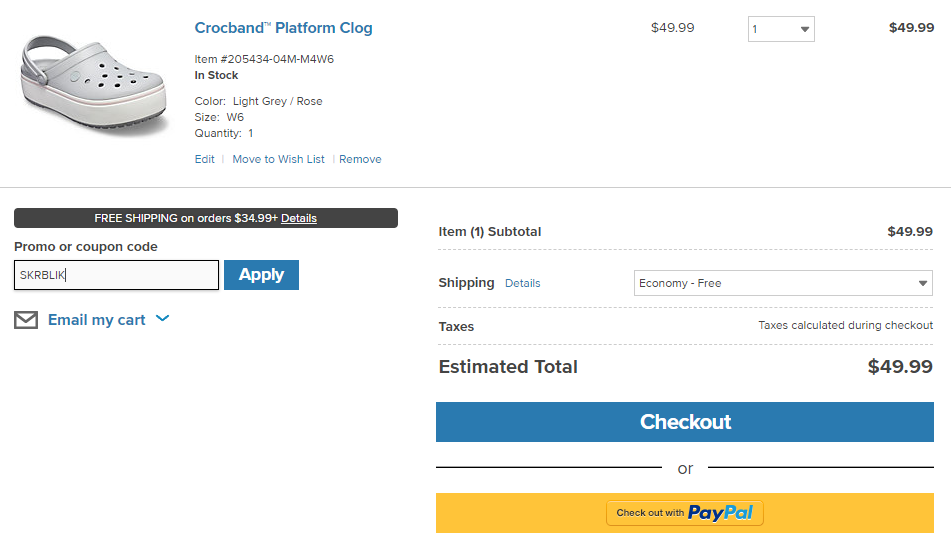Click the Estimated Total amount
Viewport: 951px width, 549px height.
point(900,366)
